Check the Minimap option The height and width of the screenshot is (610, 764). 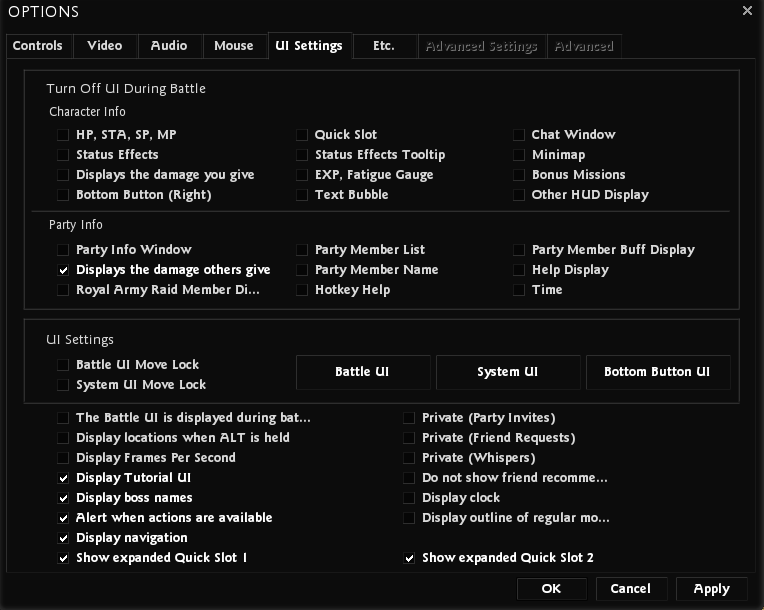519,155
